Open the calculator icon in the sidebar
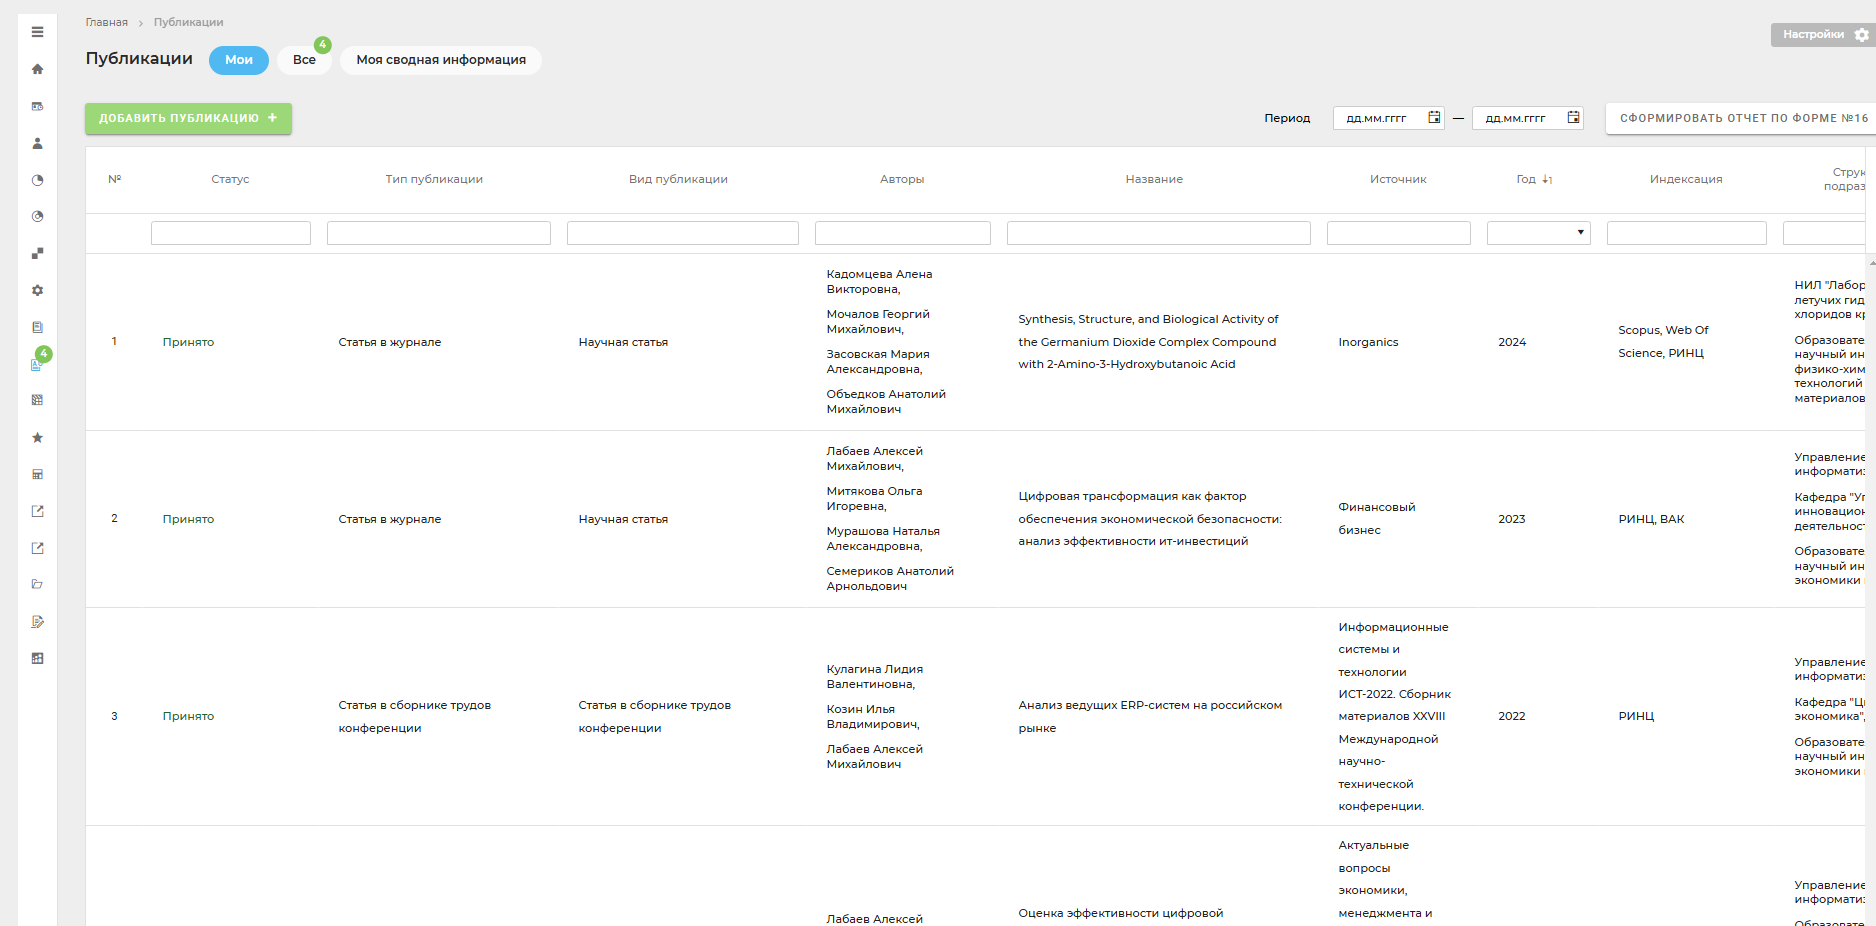 tap(37, 474)
